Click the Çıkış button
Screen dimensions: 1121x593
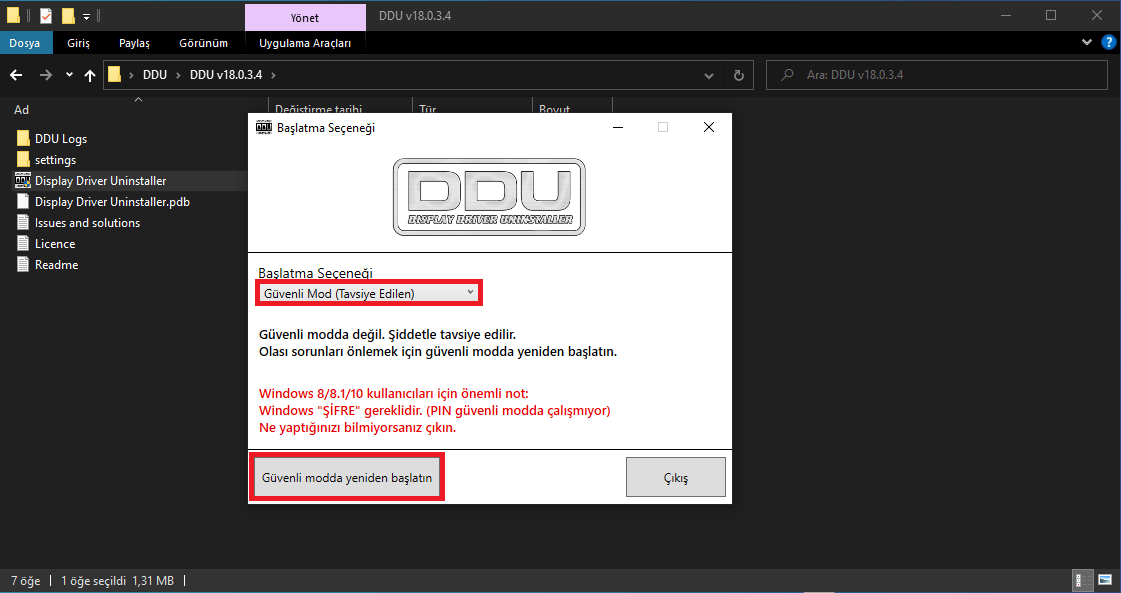pyautogui.click(x=676, y=477)
